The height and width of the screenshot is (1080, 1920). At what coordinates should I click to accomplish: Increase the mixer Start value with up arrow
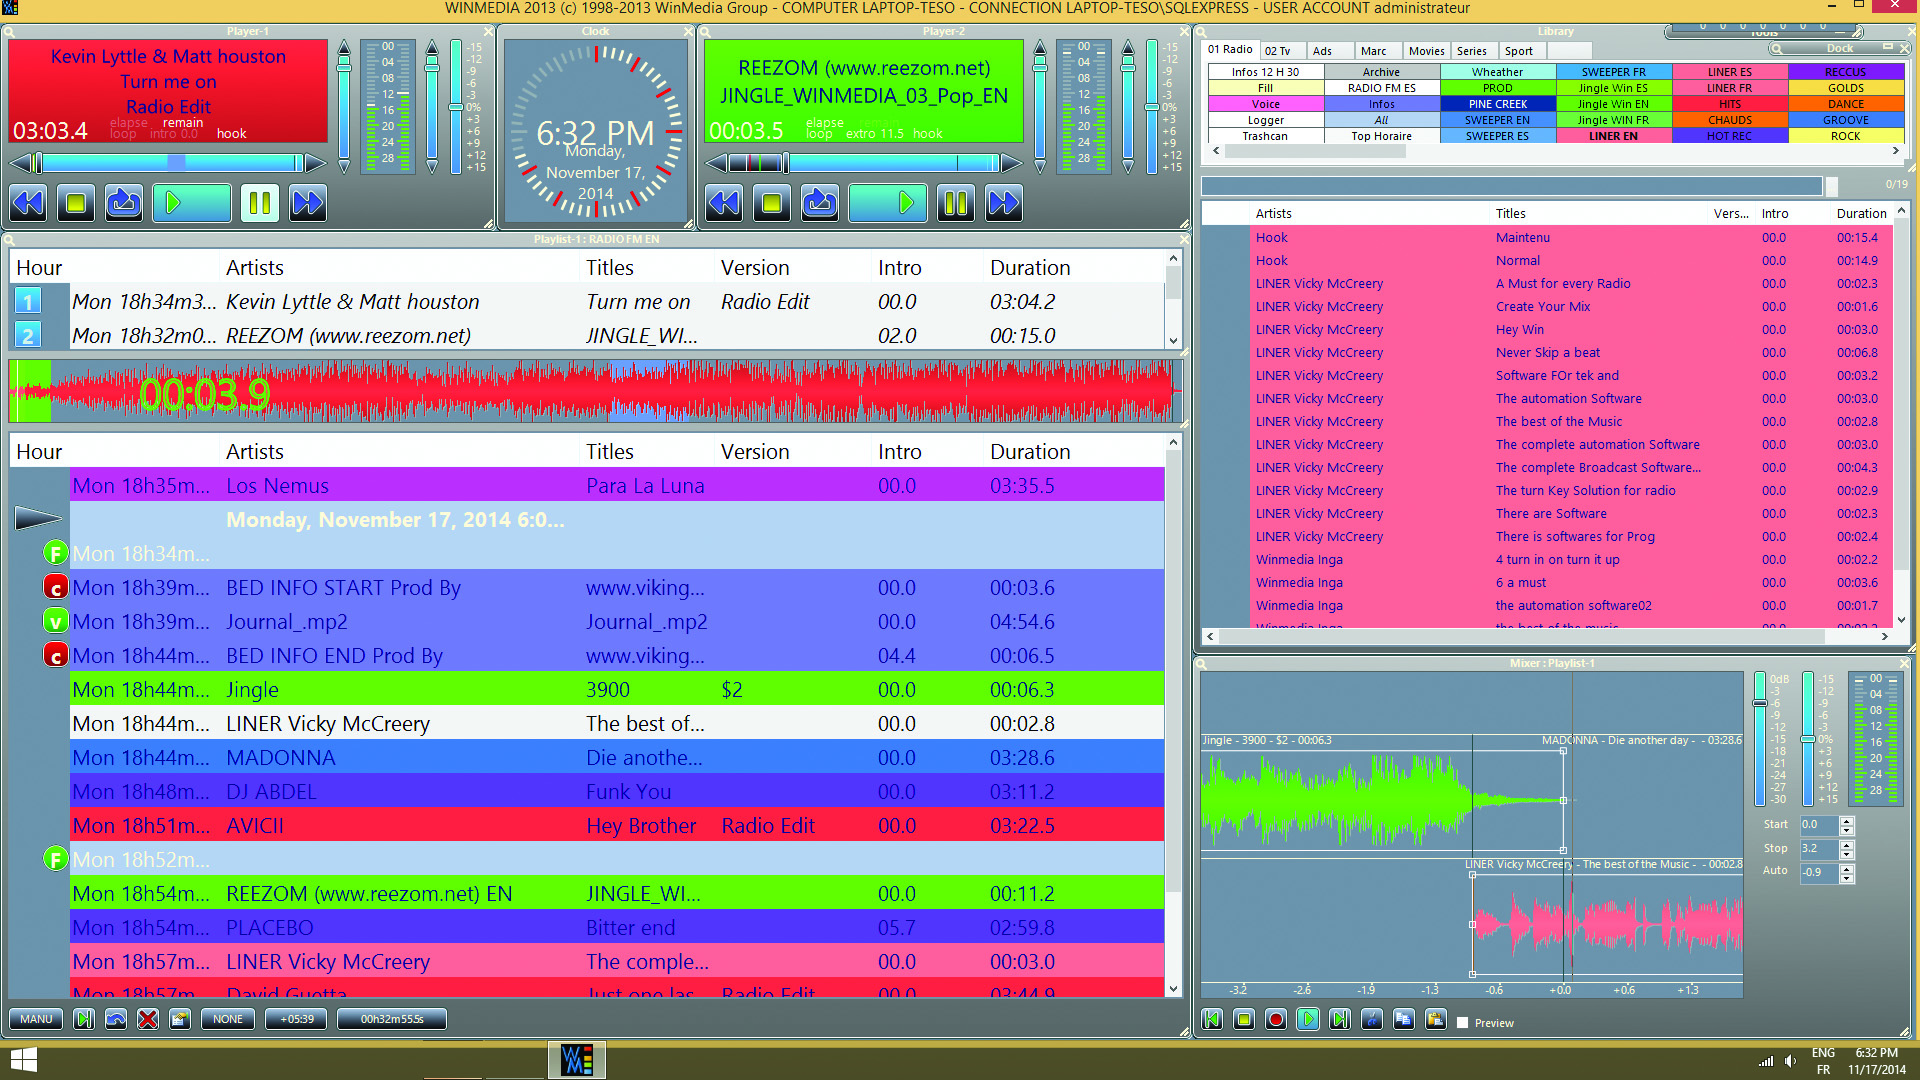pos(1847,821)
